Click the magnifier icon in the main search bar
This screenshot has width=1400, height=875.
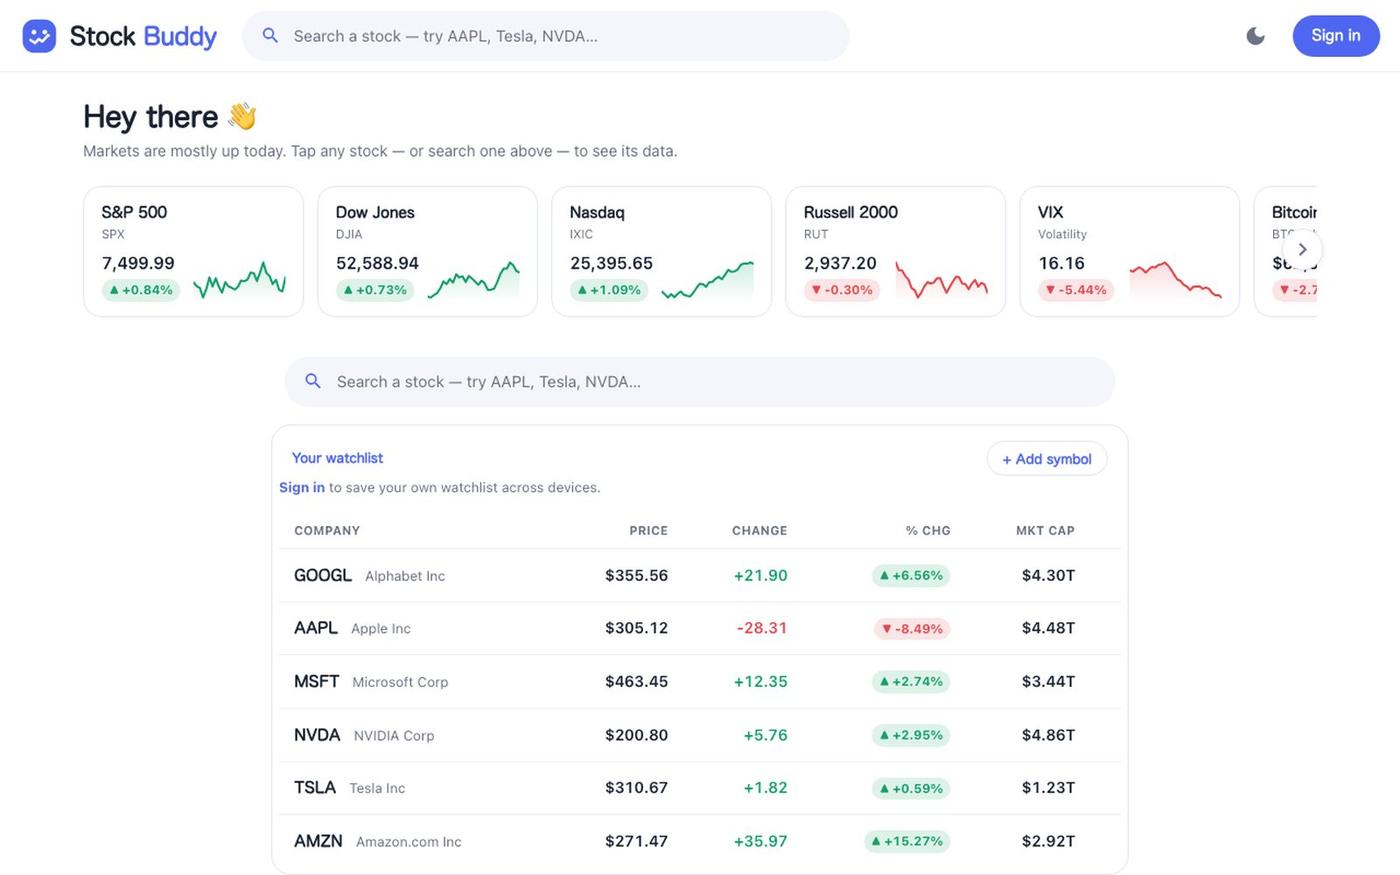313,382
